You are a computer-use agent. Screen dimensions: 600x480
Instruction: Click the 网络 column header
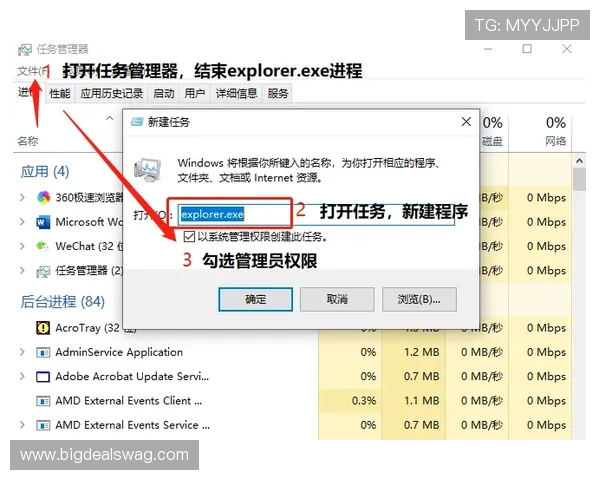click(556, 141)
